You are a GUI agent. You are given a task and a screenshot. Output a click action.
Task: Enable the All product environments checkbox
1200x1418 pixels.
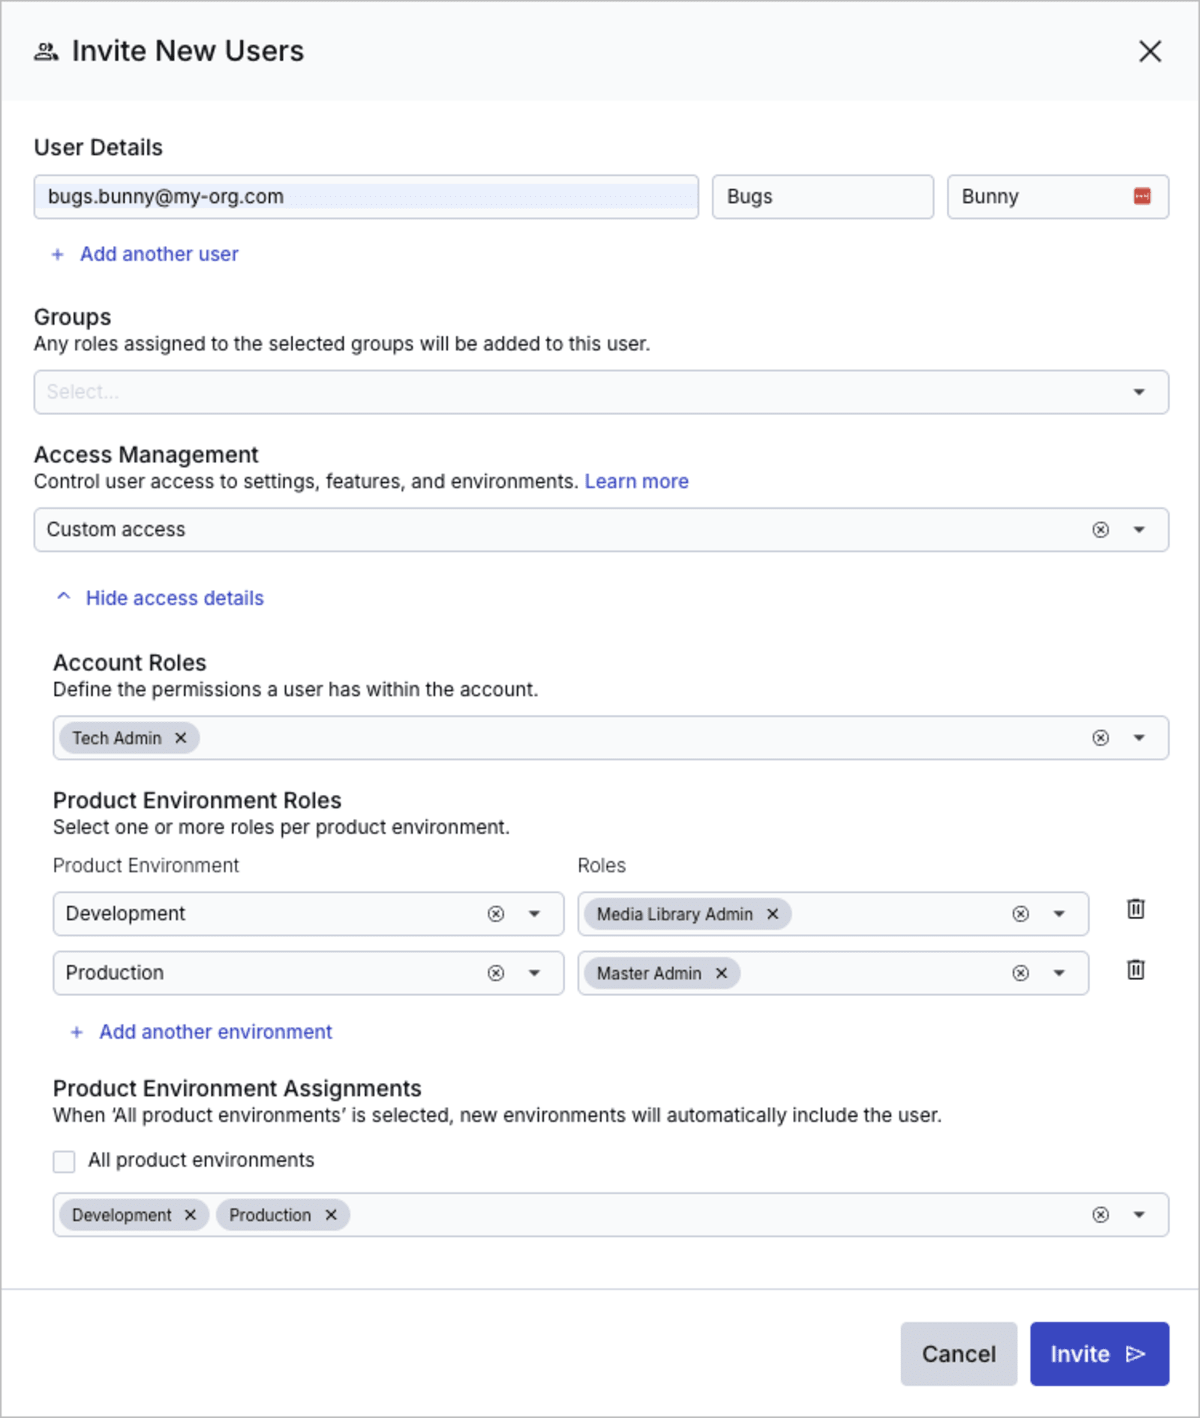pyautogui.click(x=64, y=1161)
